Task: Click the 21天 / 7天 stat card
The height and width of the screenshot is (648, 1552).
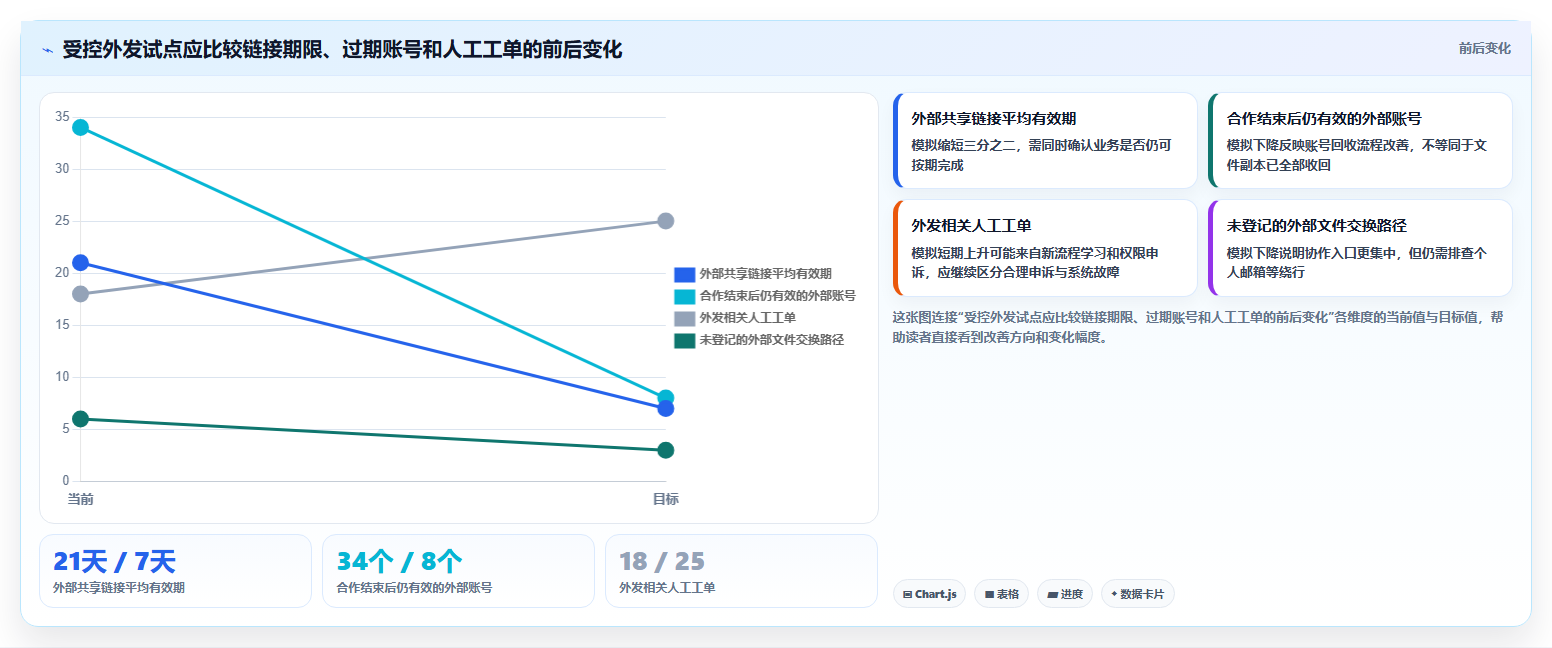Action: pyautogui.click(x=175, y=571)
